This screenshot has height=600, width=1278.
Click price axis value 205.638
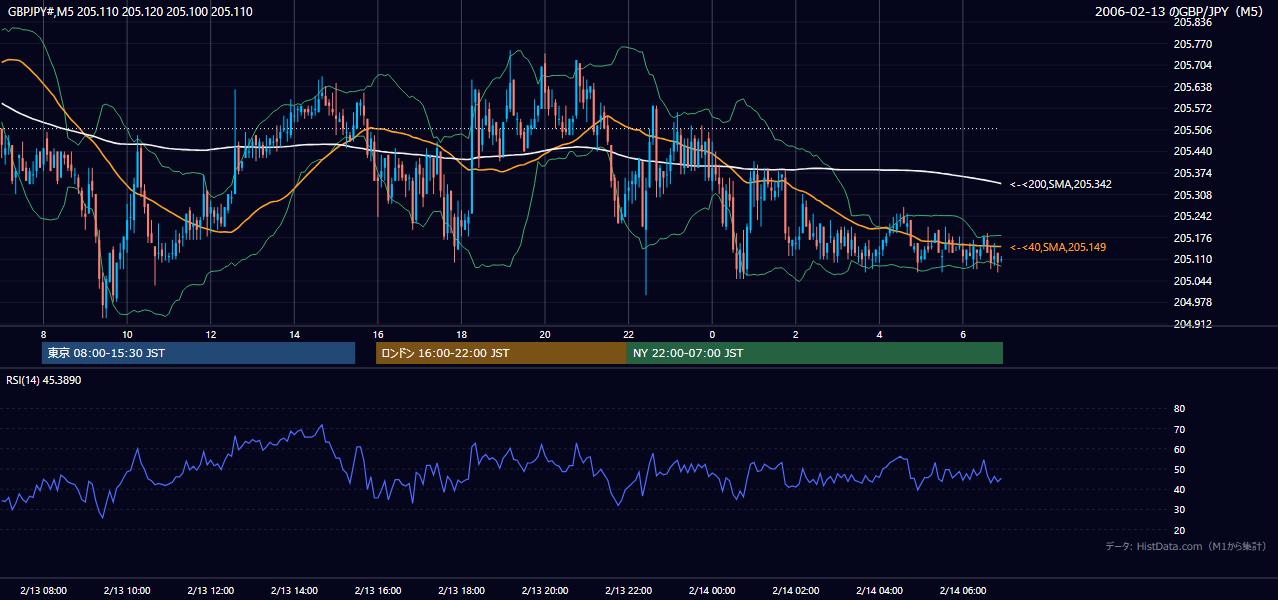pos(1192,87)
